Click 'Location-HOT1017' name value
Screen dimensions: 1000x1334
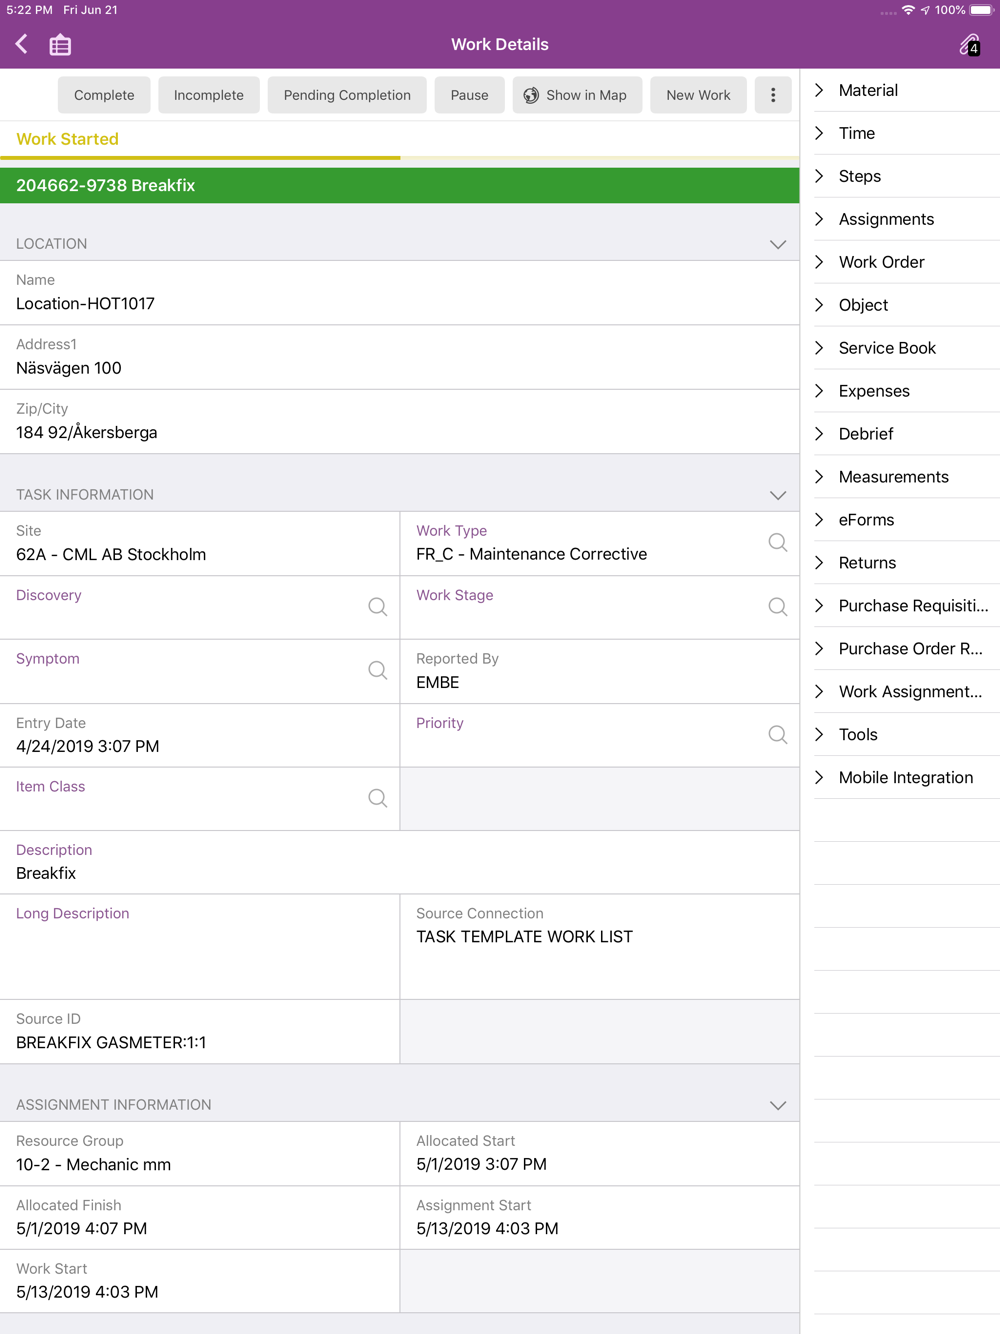point(85,304)
